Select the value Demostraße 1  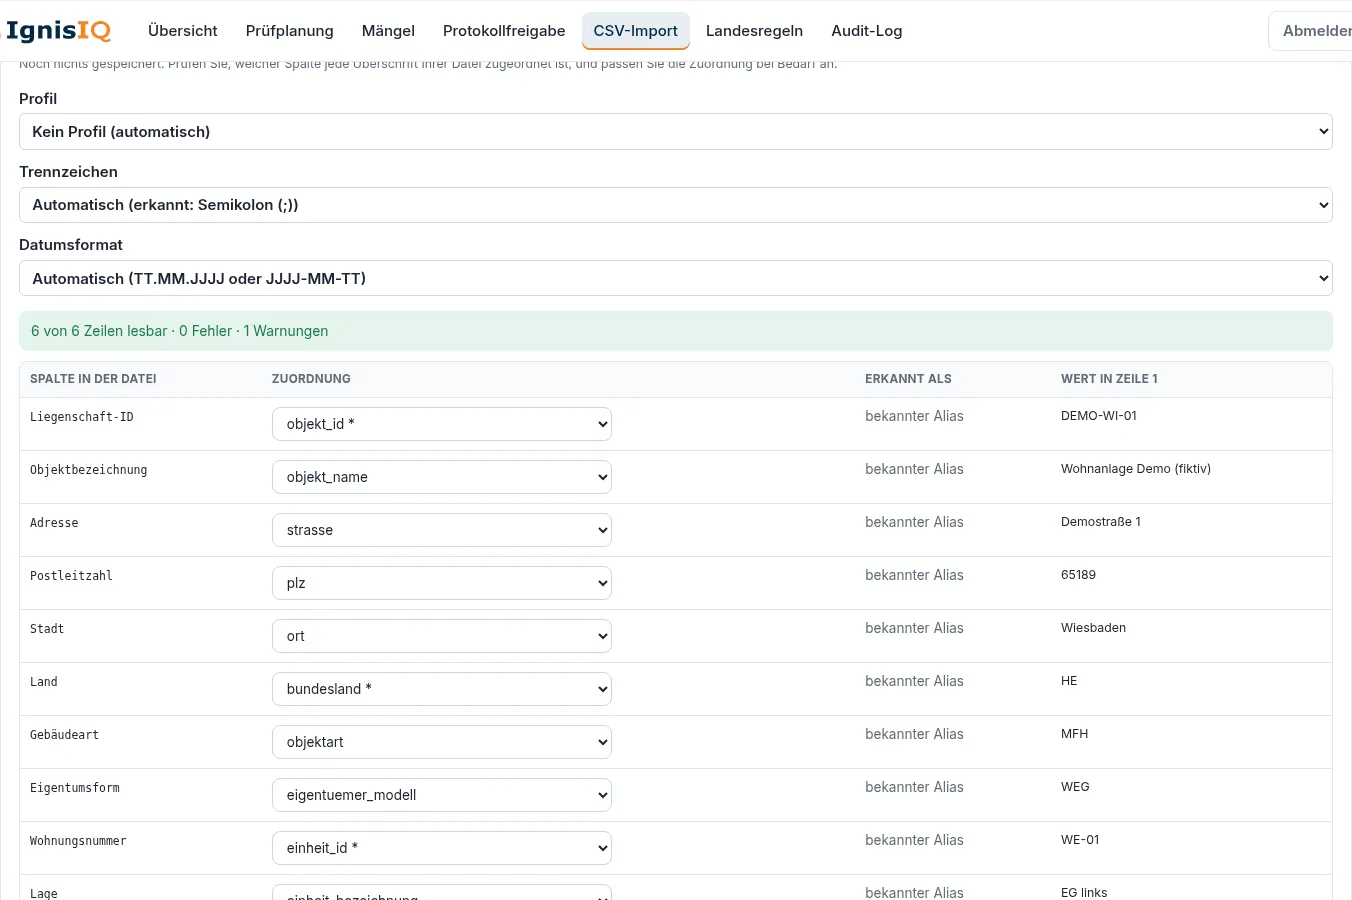[x=1101, y=522]
